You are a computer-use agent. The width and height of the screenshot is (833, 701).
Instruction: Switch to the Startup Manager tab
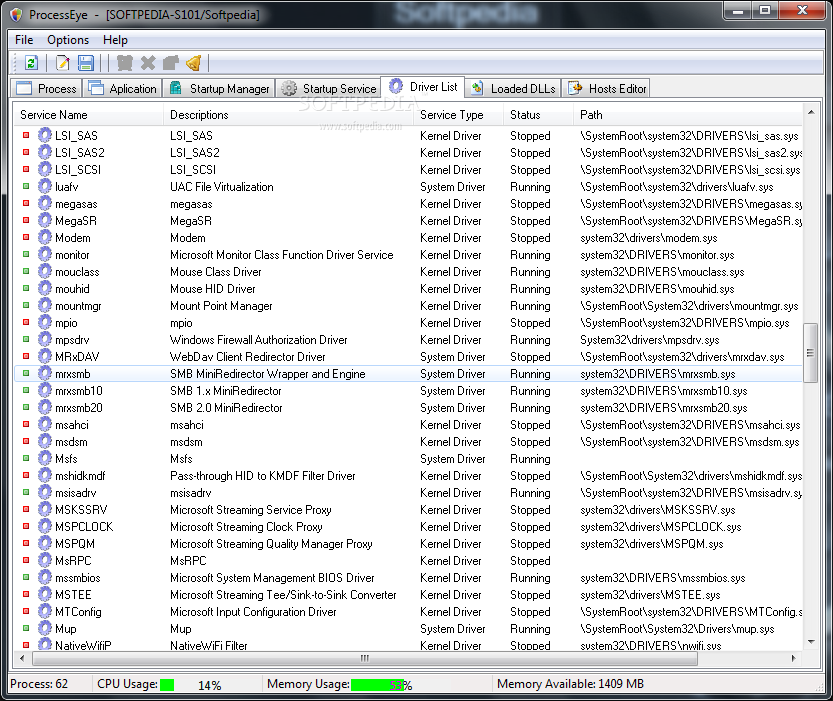[x=219, y=88]
